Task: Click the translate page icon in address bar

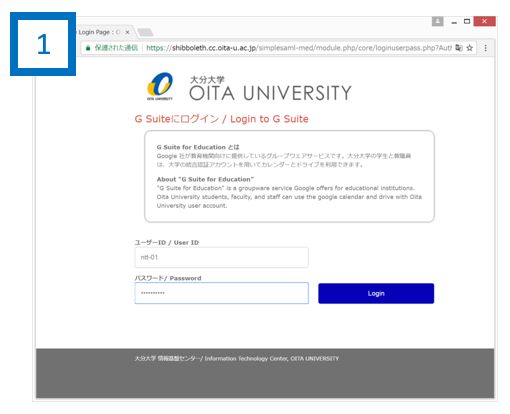Action: 459,48
